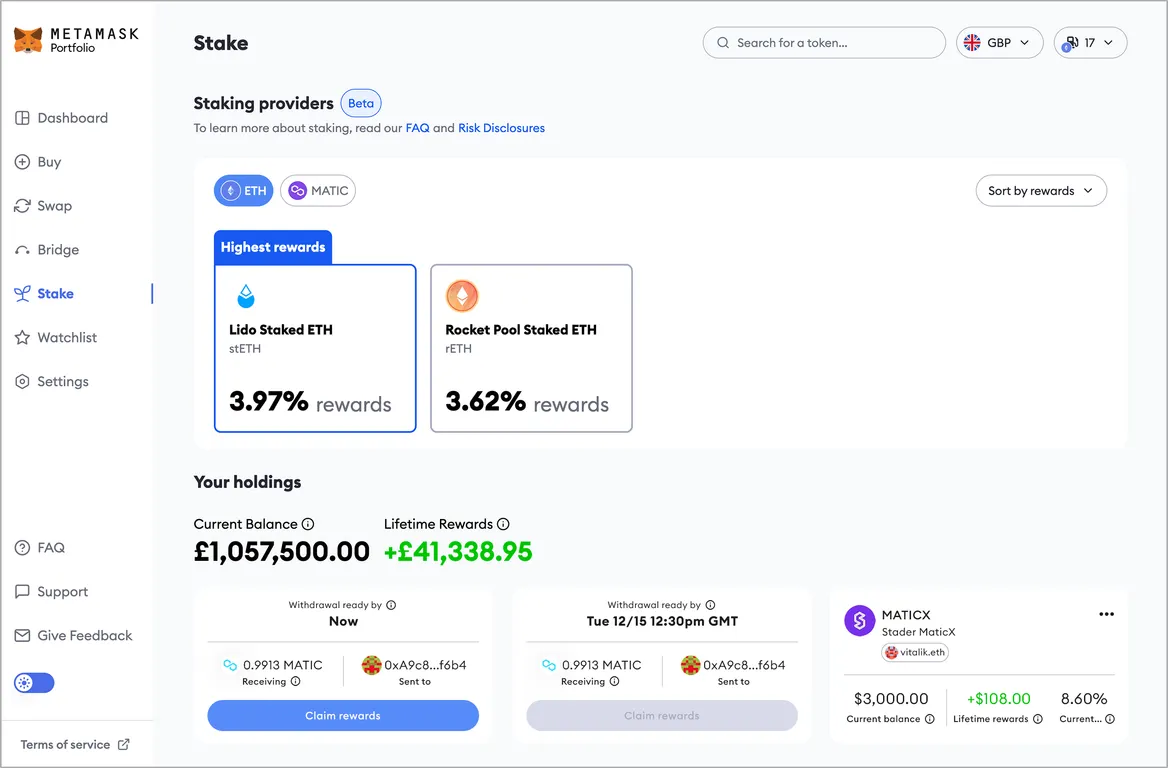Toggle the dark mode theme switch
1168x768 pixels.
[x=34, y=682]
